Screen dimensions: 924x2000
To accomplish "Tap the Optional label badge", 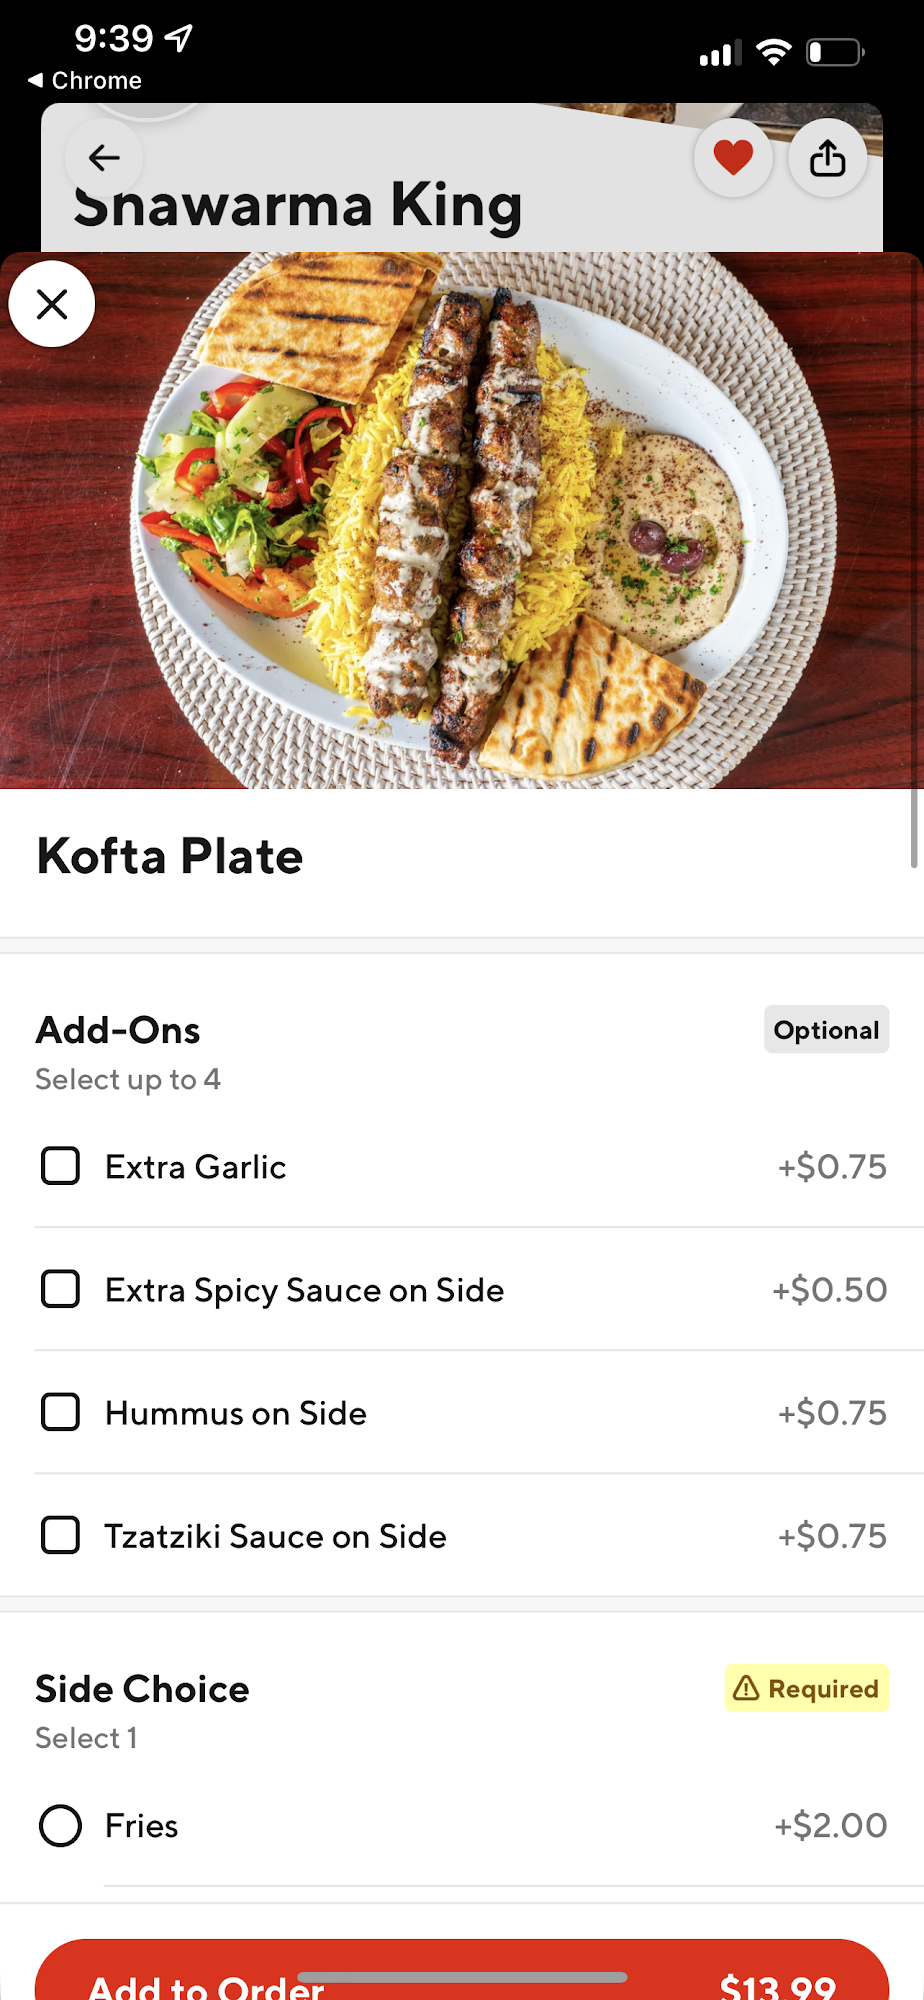I will [826, 1030].
